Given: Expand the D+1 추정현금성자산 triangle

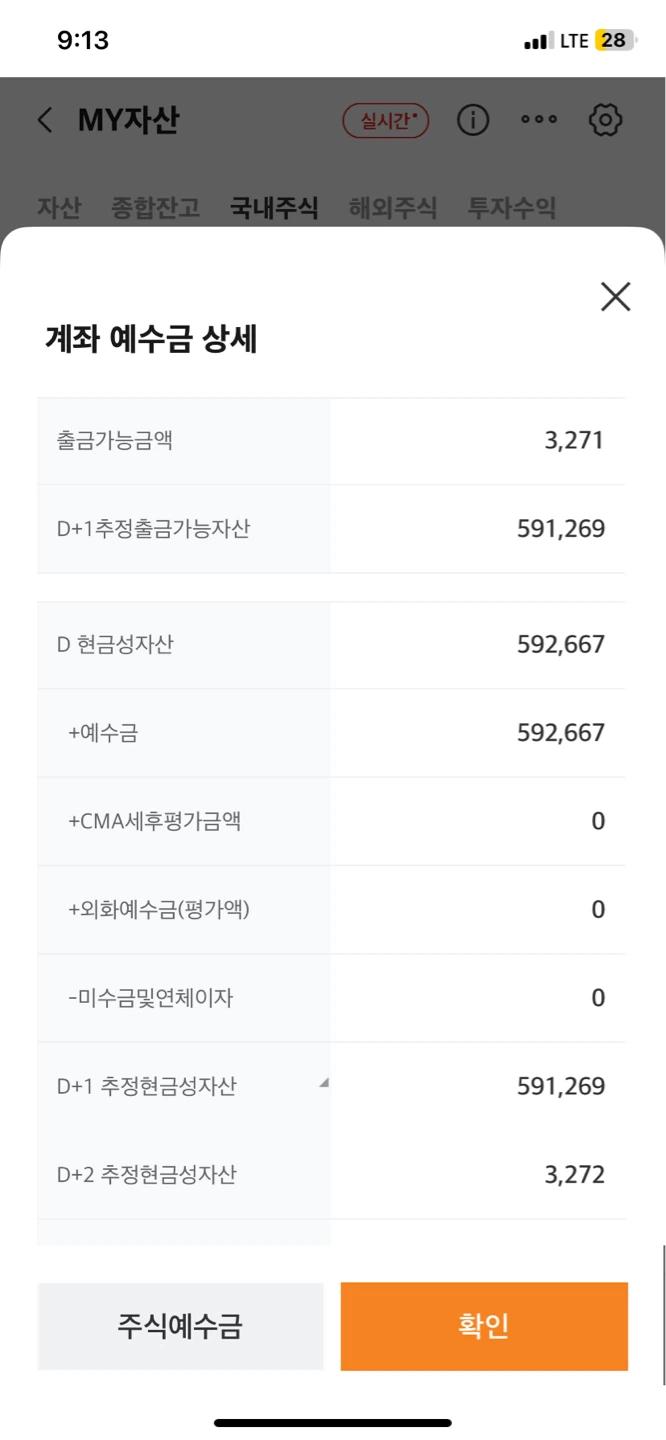Looking at the screenshot, I should (323, 1083).
